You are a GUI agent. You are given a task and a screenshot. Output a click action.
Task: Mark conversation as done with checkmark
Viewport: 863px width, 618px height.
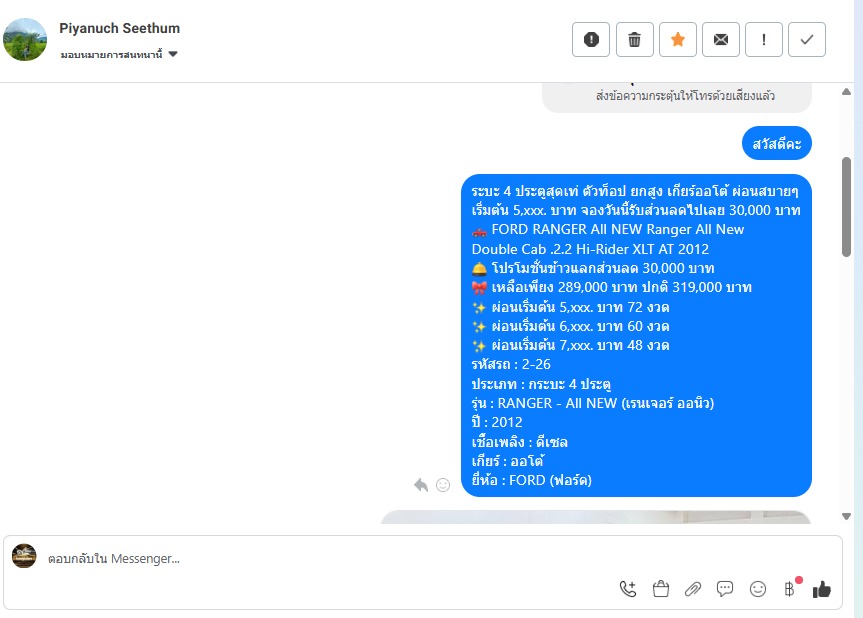[x=806, y=40]
